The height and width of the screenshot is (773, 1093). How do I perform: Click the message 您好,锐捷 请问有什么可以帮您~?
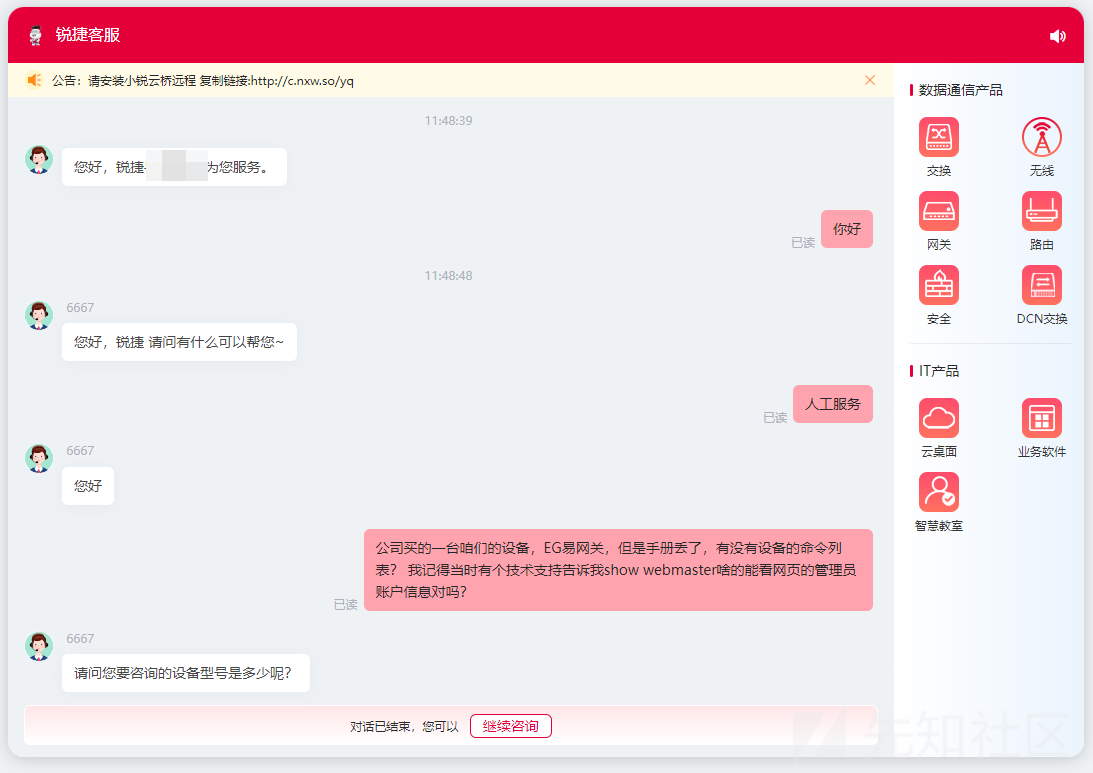coord(179,342)
